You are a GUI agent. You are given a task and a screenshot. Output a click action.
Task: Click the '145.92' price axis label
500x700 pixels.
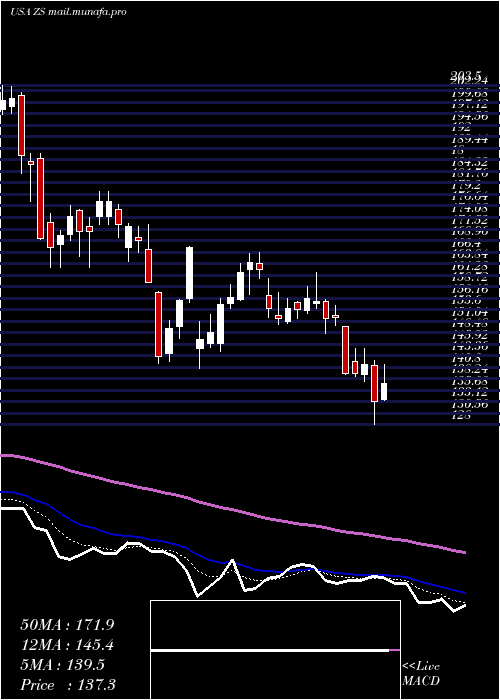point(470,335)
